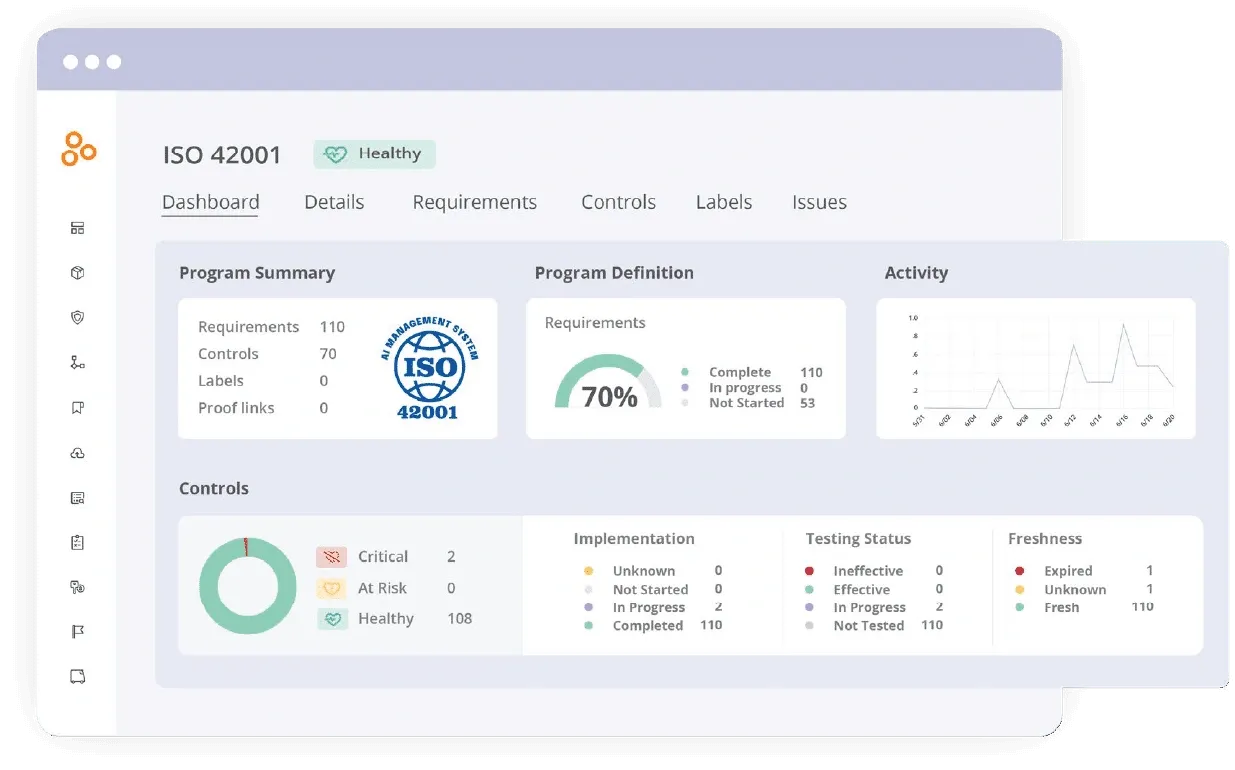Click In progress entry under Requirements
Viewport: 1235px width, 770px height.
[x=744, y=388]
